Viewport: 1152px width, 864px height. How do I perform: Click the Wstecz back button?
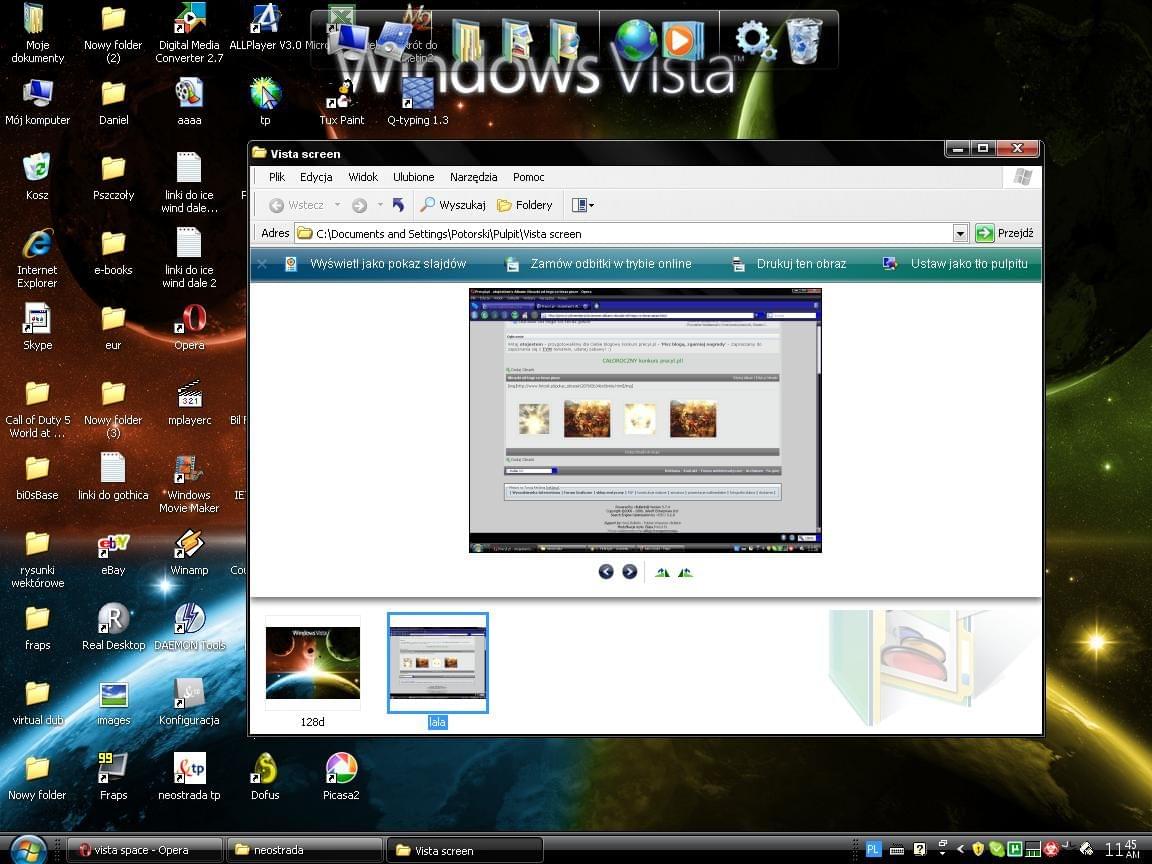click(296, 205)
